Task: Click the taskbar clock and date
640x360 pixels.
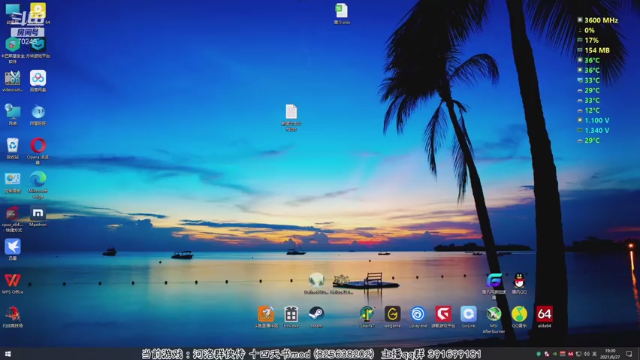Action: (610, 354)
